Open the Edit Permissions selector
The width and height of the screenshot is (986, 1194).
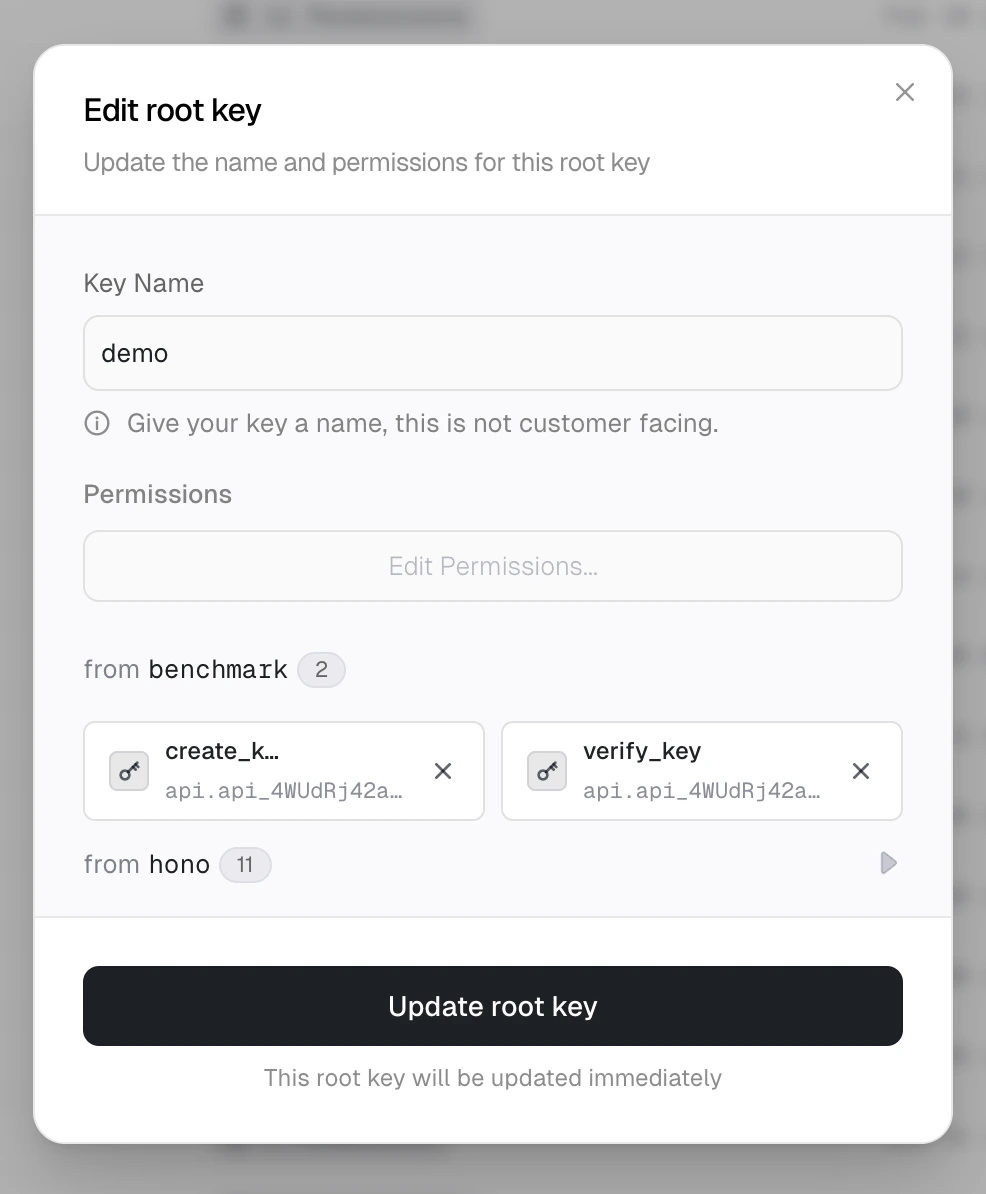492,566
